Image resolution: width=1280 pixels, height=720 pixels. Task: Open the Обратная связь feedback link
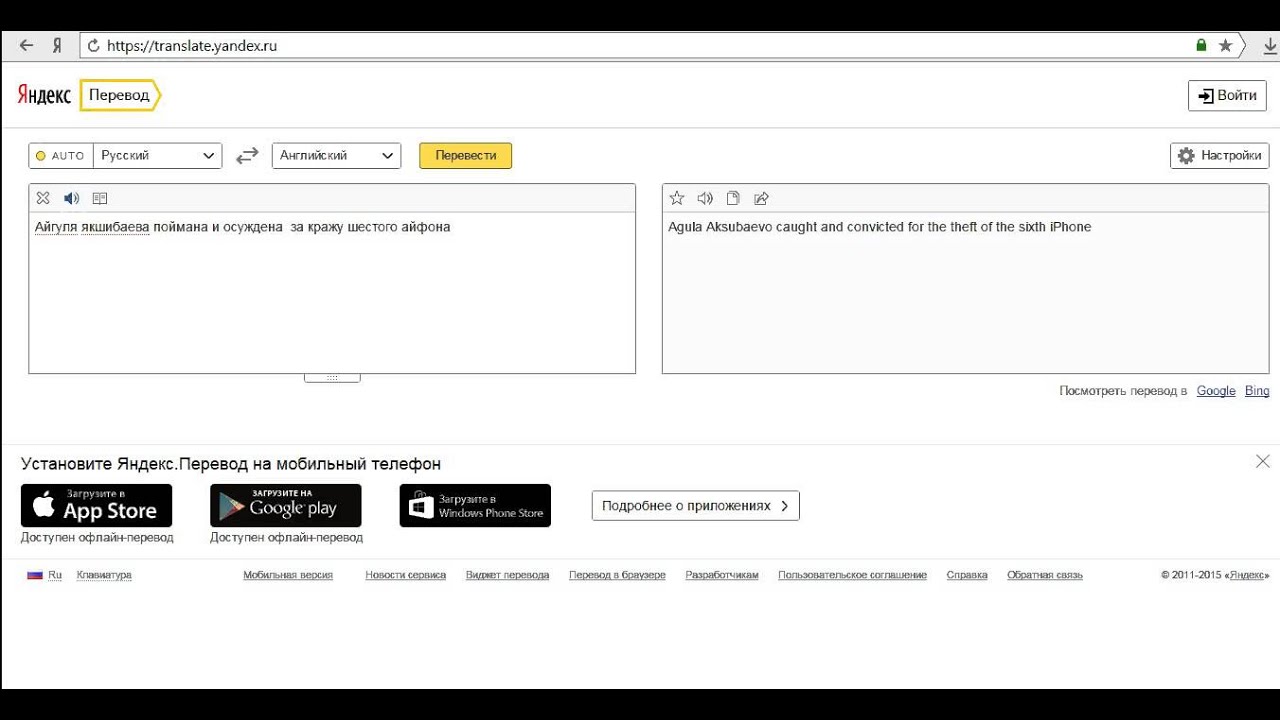coord(1045,575)
